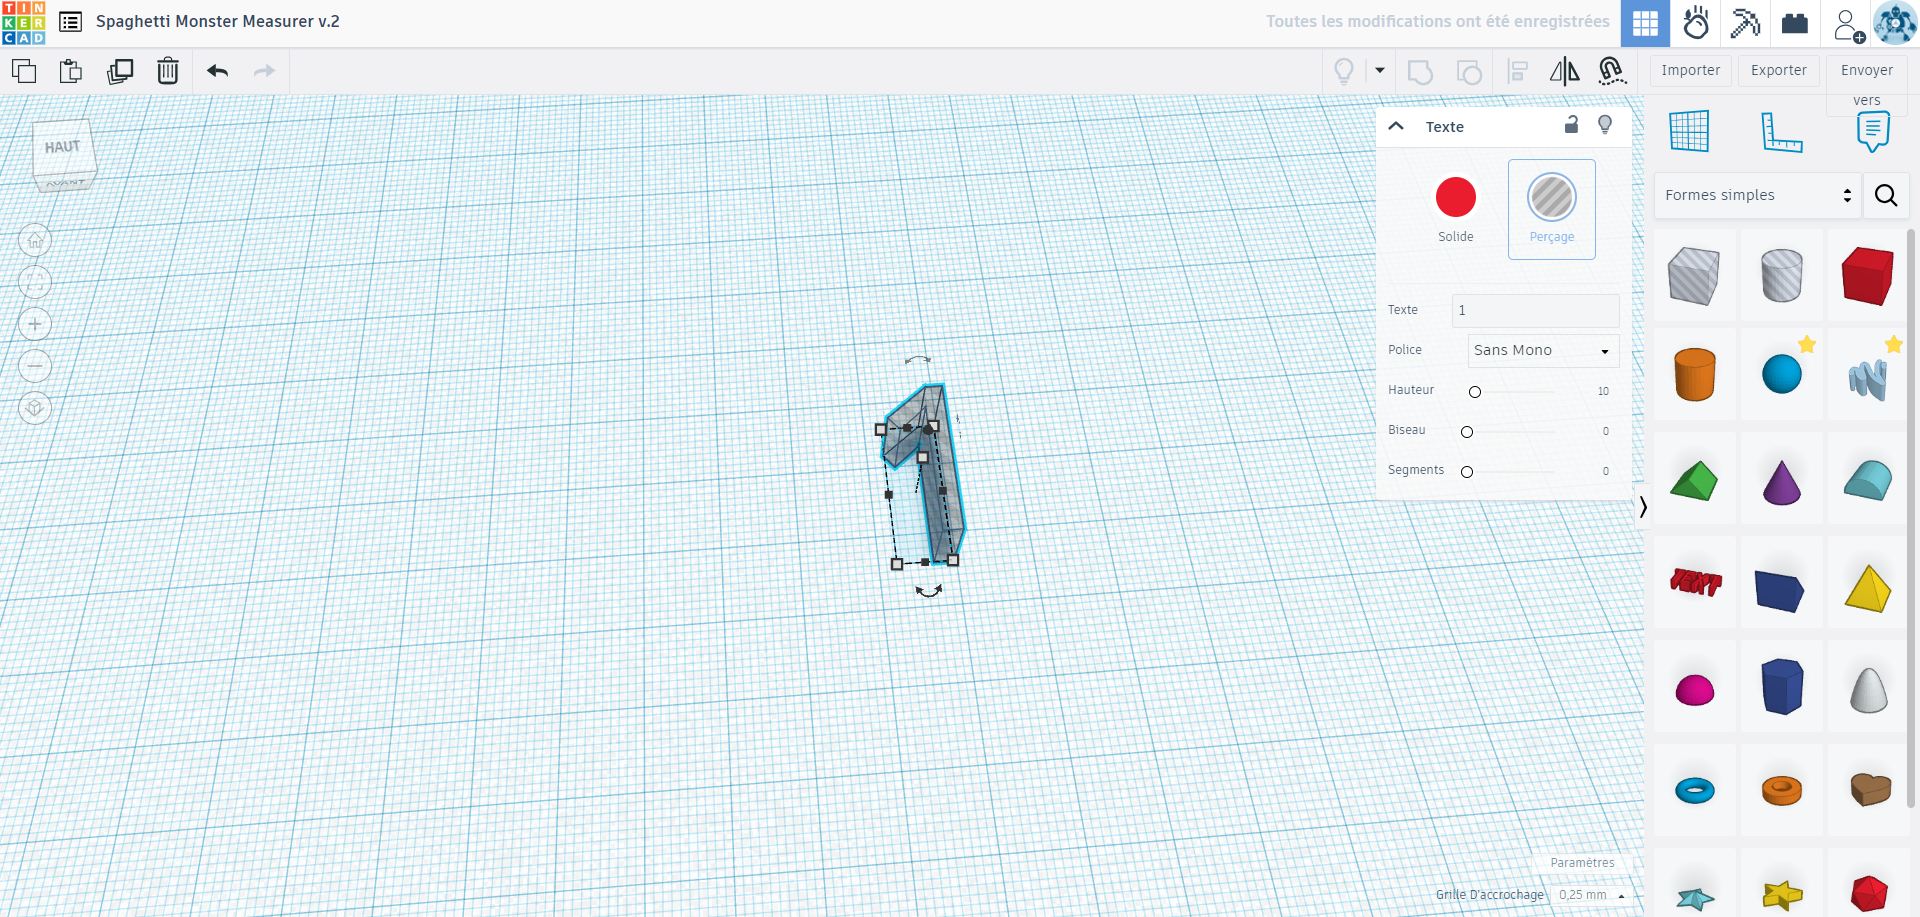Click the Tinkercad logo
This screenshot has width=1920, height=917.
click(x=23, y=23)
